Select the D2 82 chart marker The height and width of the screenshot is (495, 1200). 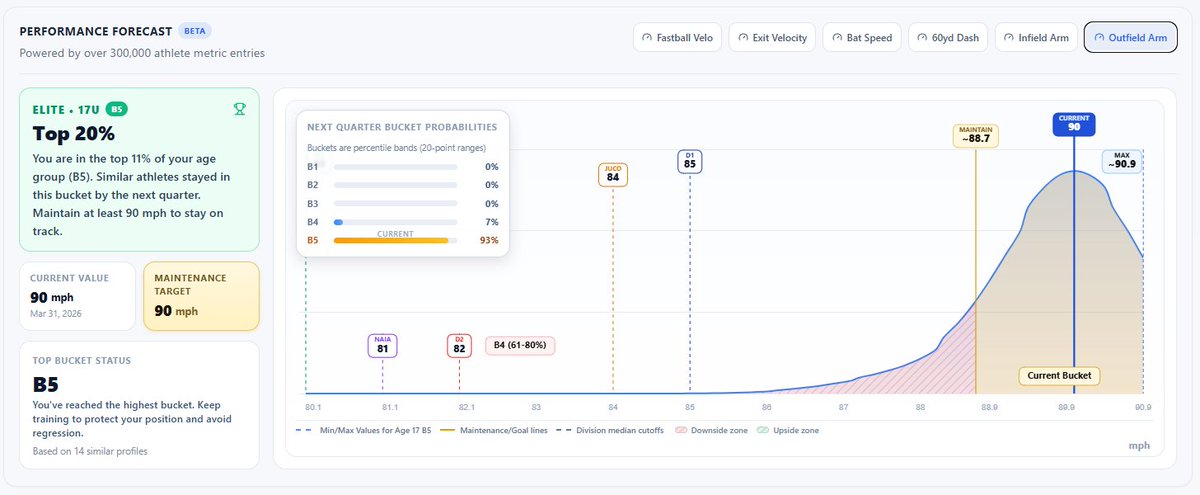tap(459, 345)
